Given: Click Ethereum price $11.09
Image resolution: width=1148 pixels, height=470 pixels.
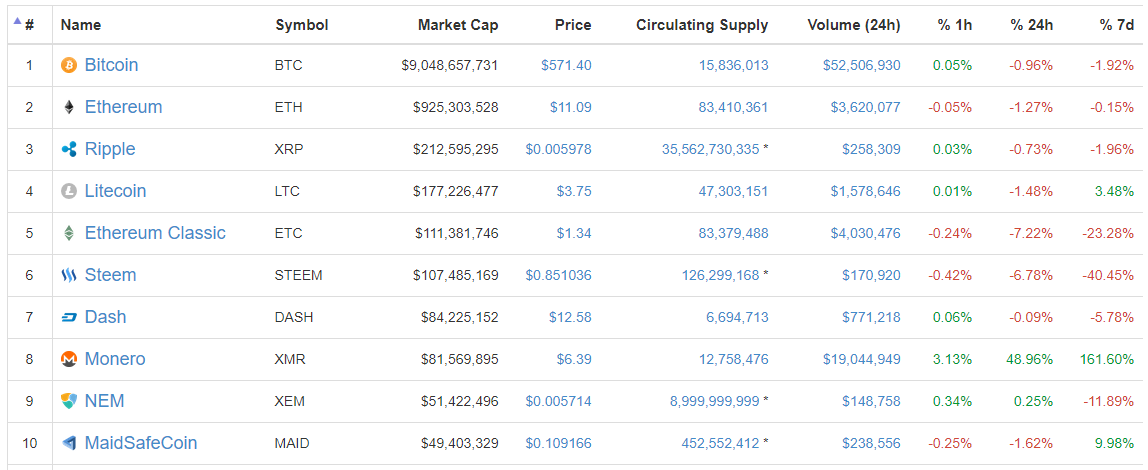Looking at the screenshot, I should (570, 108).
